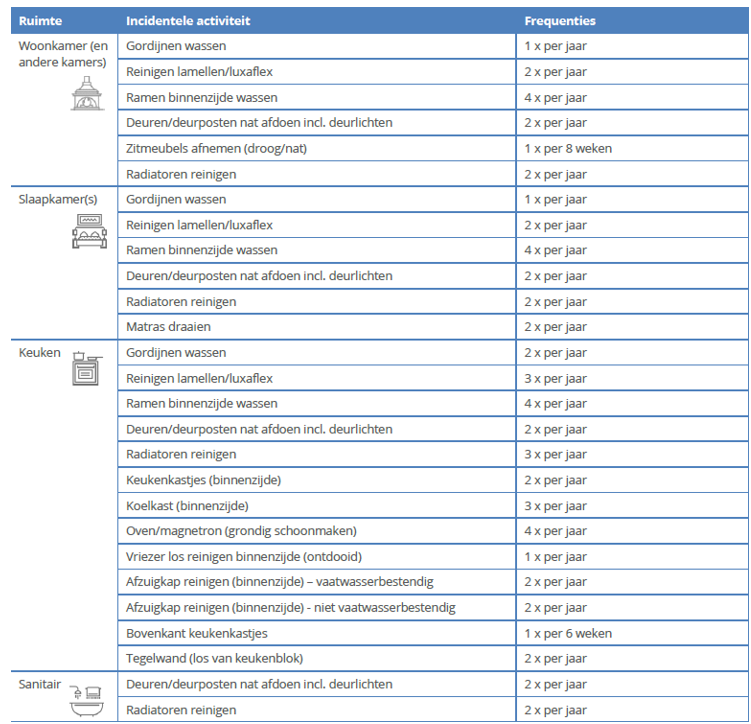Image resolution: width=751 pixels, height=724 pixels.
Task: Select the Bovenkant keukenkastjes activity
Action: [196, 633]
